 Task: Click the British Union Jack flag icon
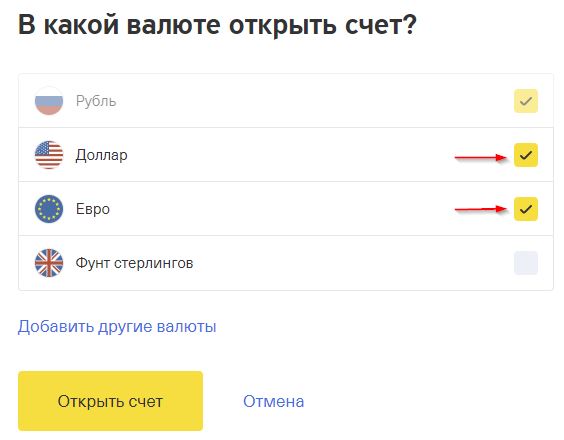(49, 263)
